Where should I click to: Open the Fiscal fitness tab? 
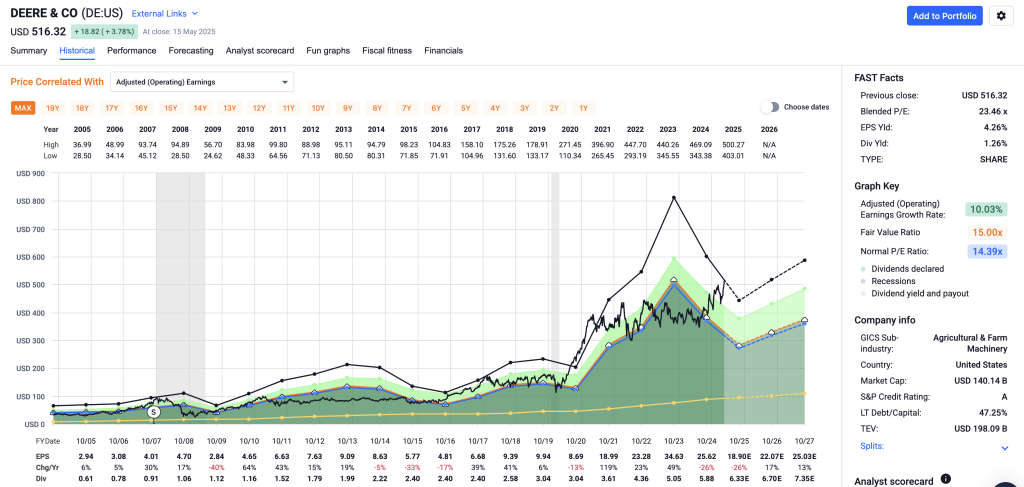386,50
